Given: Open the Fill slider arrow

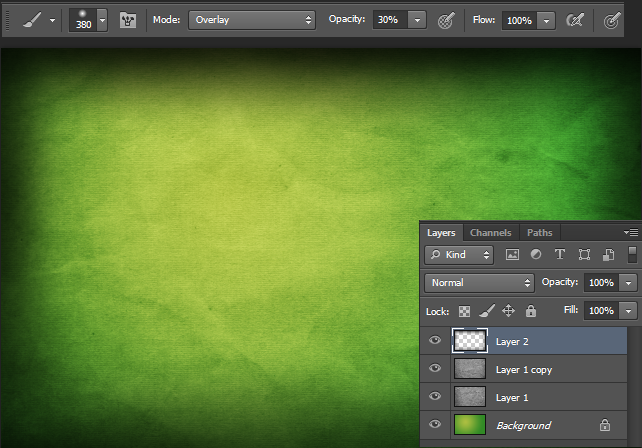Looking at the screenshot, I should coord(628,311).
